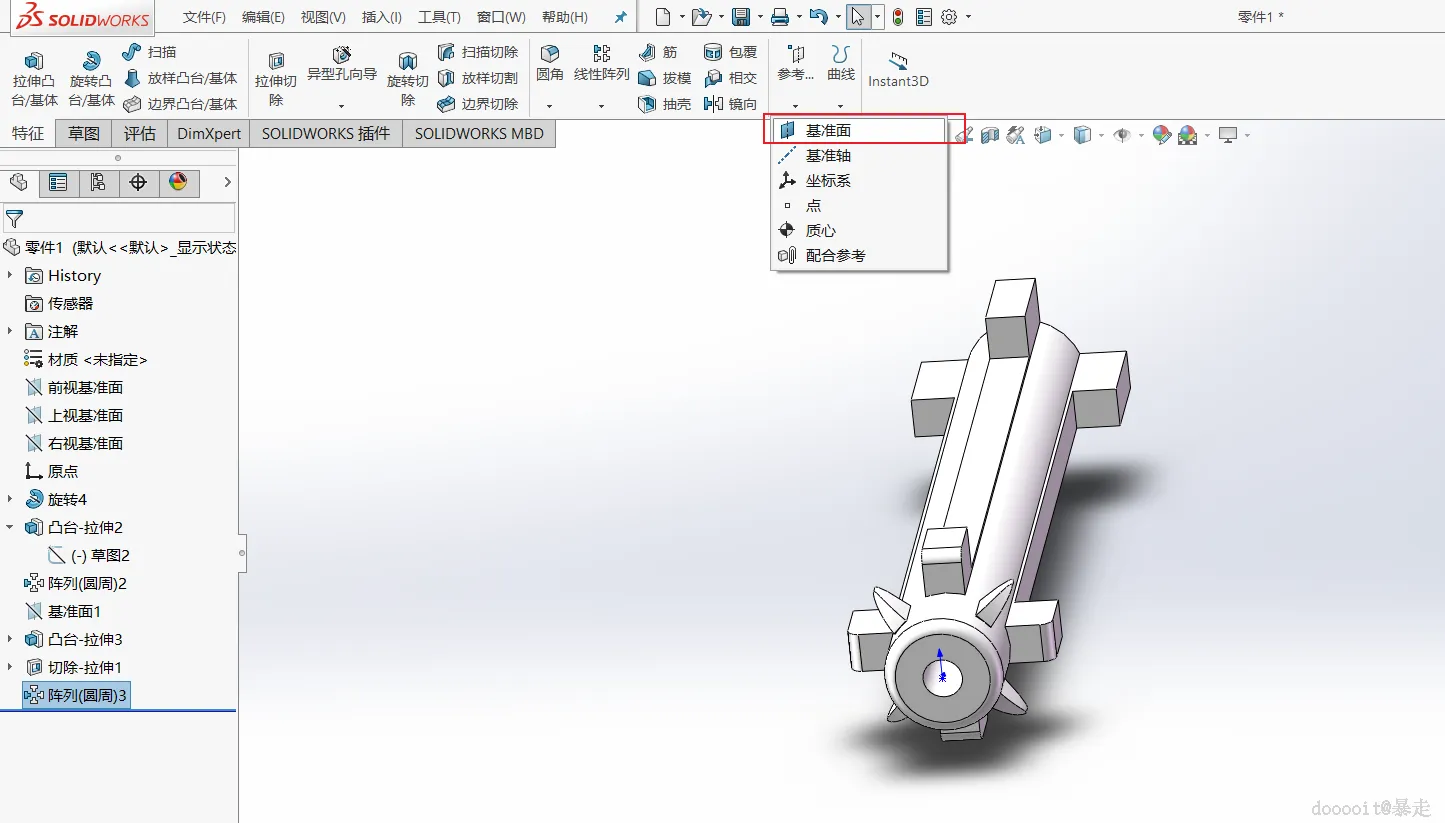Collapse the 凸台-拉伸2 feature node

[10, 527]
